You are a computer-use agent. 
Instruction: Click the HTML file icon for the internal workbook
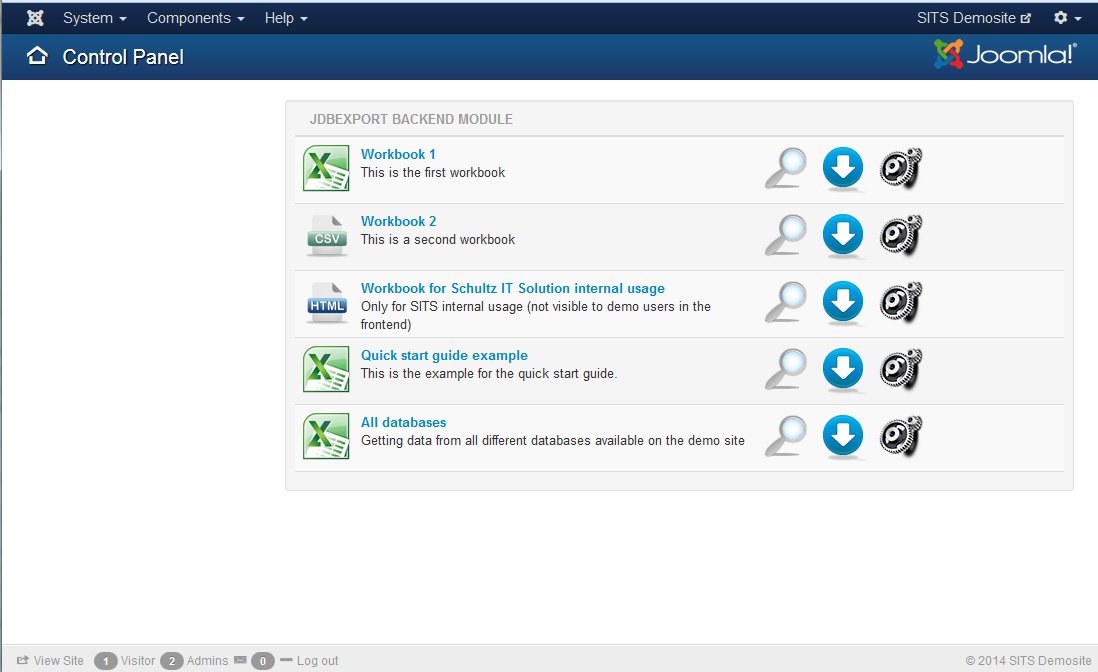click(326, 303)
